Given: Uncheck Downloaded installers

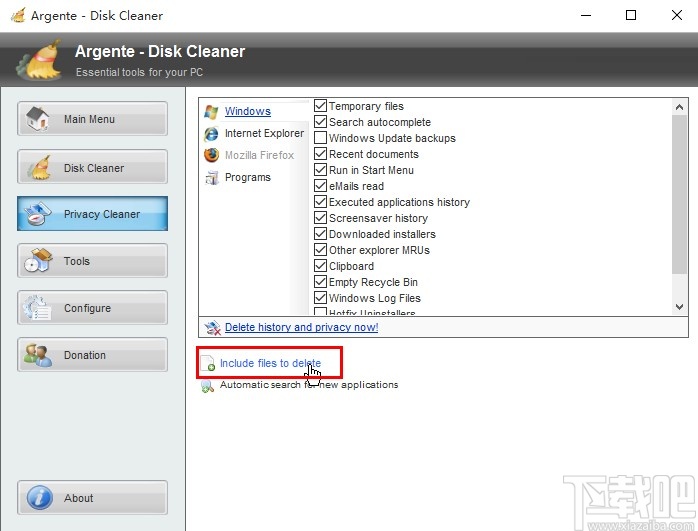Looking at the screenshot, I should (x=321, y=234).
